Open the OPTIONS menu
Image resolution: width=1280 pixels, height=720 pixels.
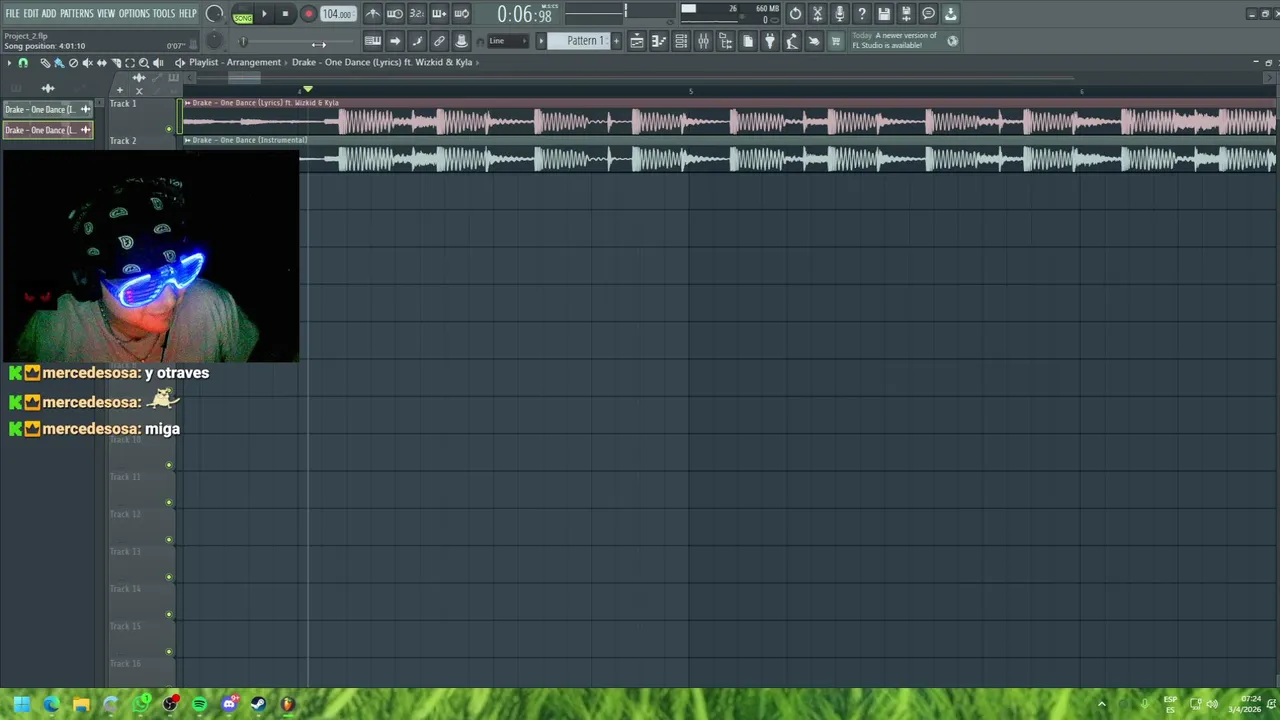coord(134,13)
